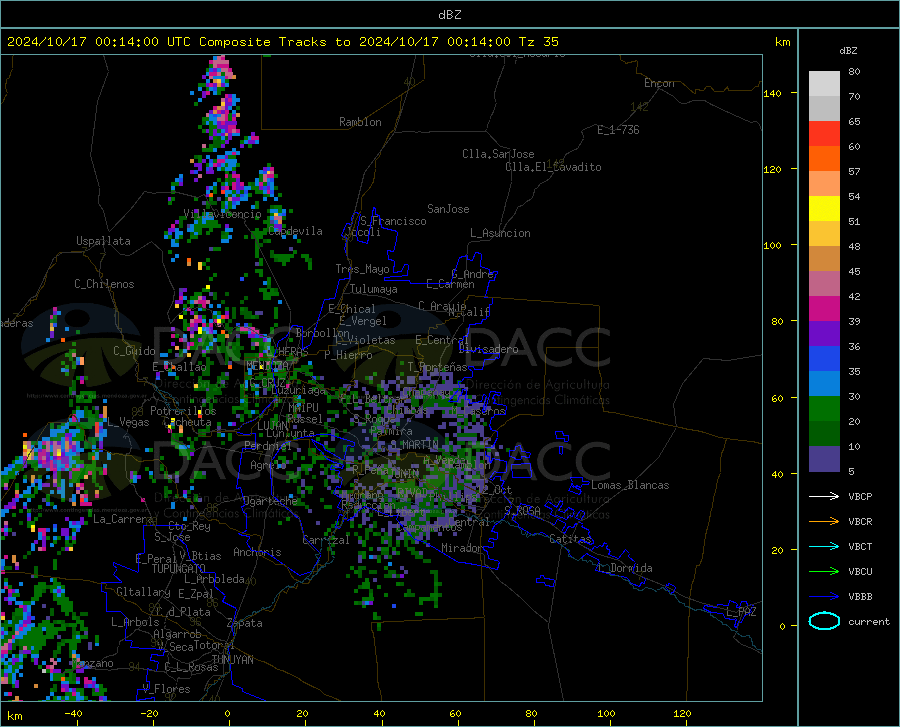The height and width of the screenshot is (727, 900).
Task: Click the Gltallary map label
Action: (143, 592)
